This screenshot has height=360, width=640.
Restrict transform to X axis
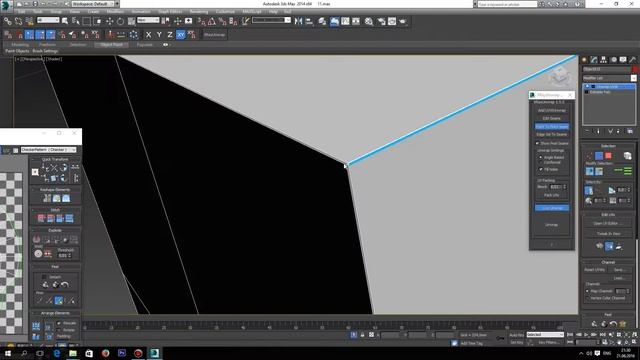click(149, 35)
